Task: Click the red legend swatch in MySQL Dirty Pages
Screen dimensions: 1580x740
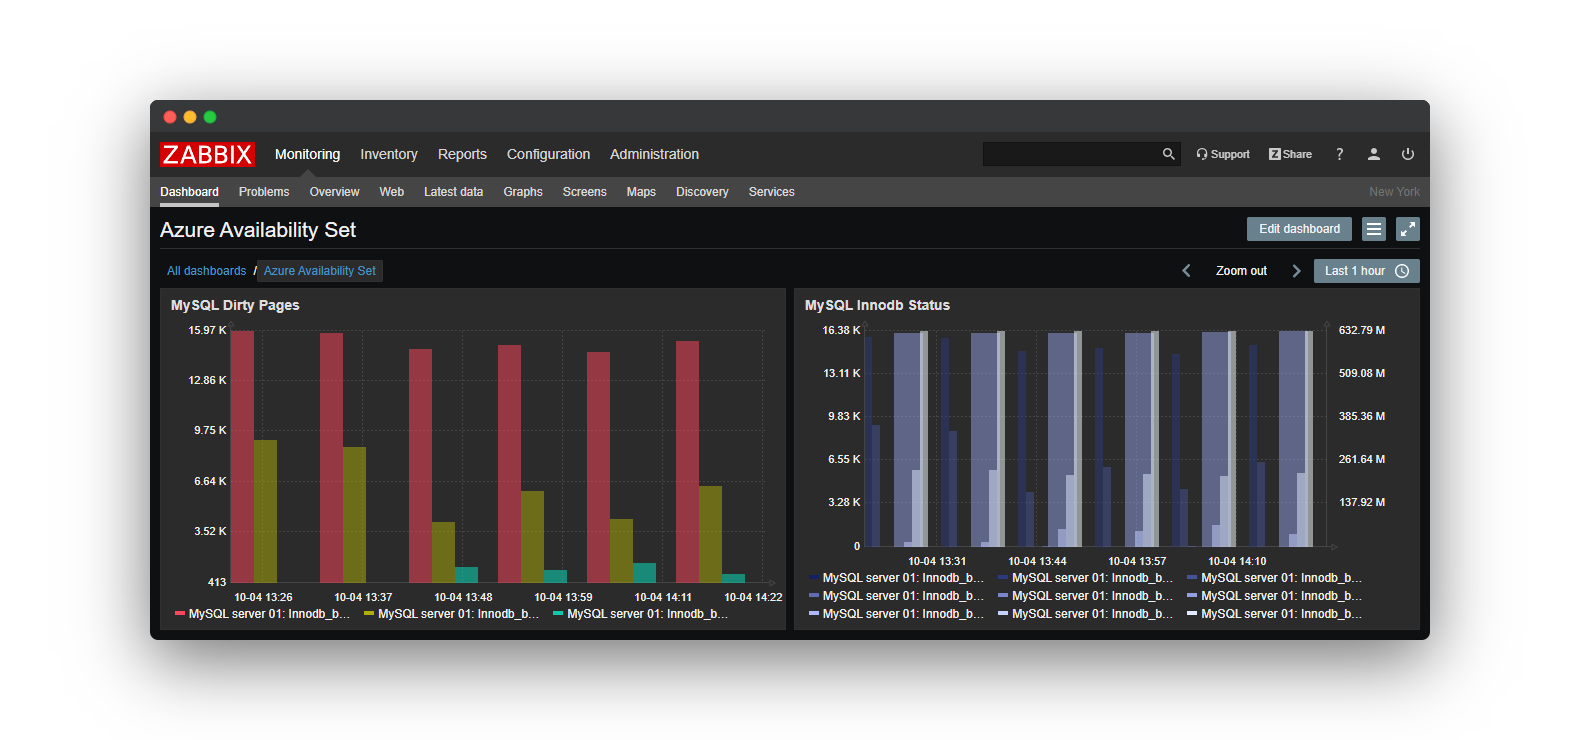Action: 180,614
